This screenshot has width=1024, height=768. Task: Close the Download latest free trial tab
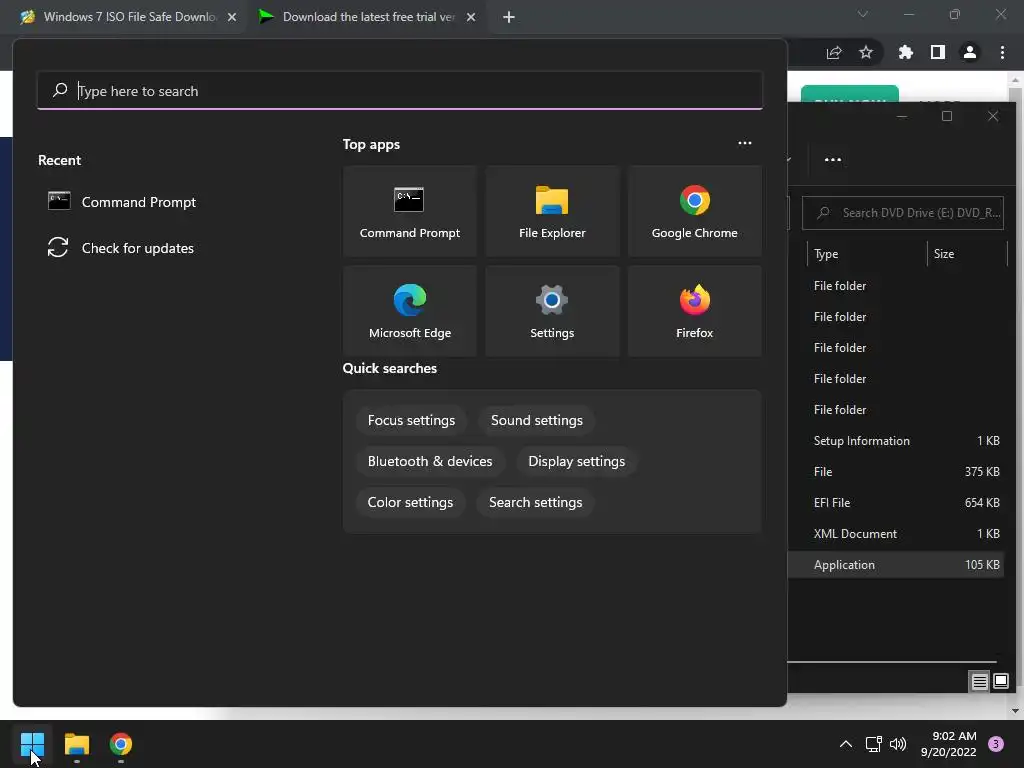pos(471,17)
